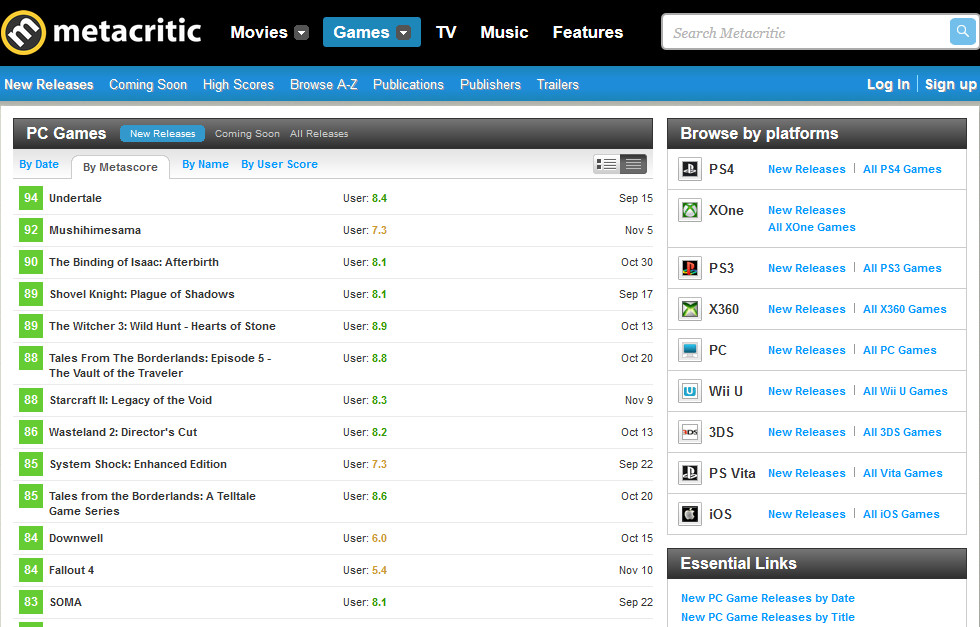Click the search magnifier button
The width and height of the screenshot is (980, 627).
(962, 32)
